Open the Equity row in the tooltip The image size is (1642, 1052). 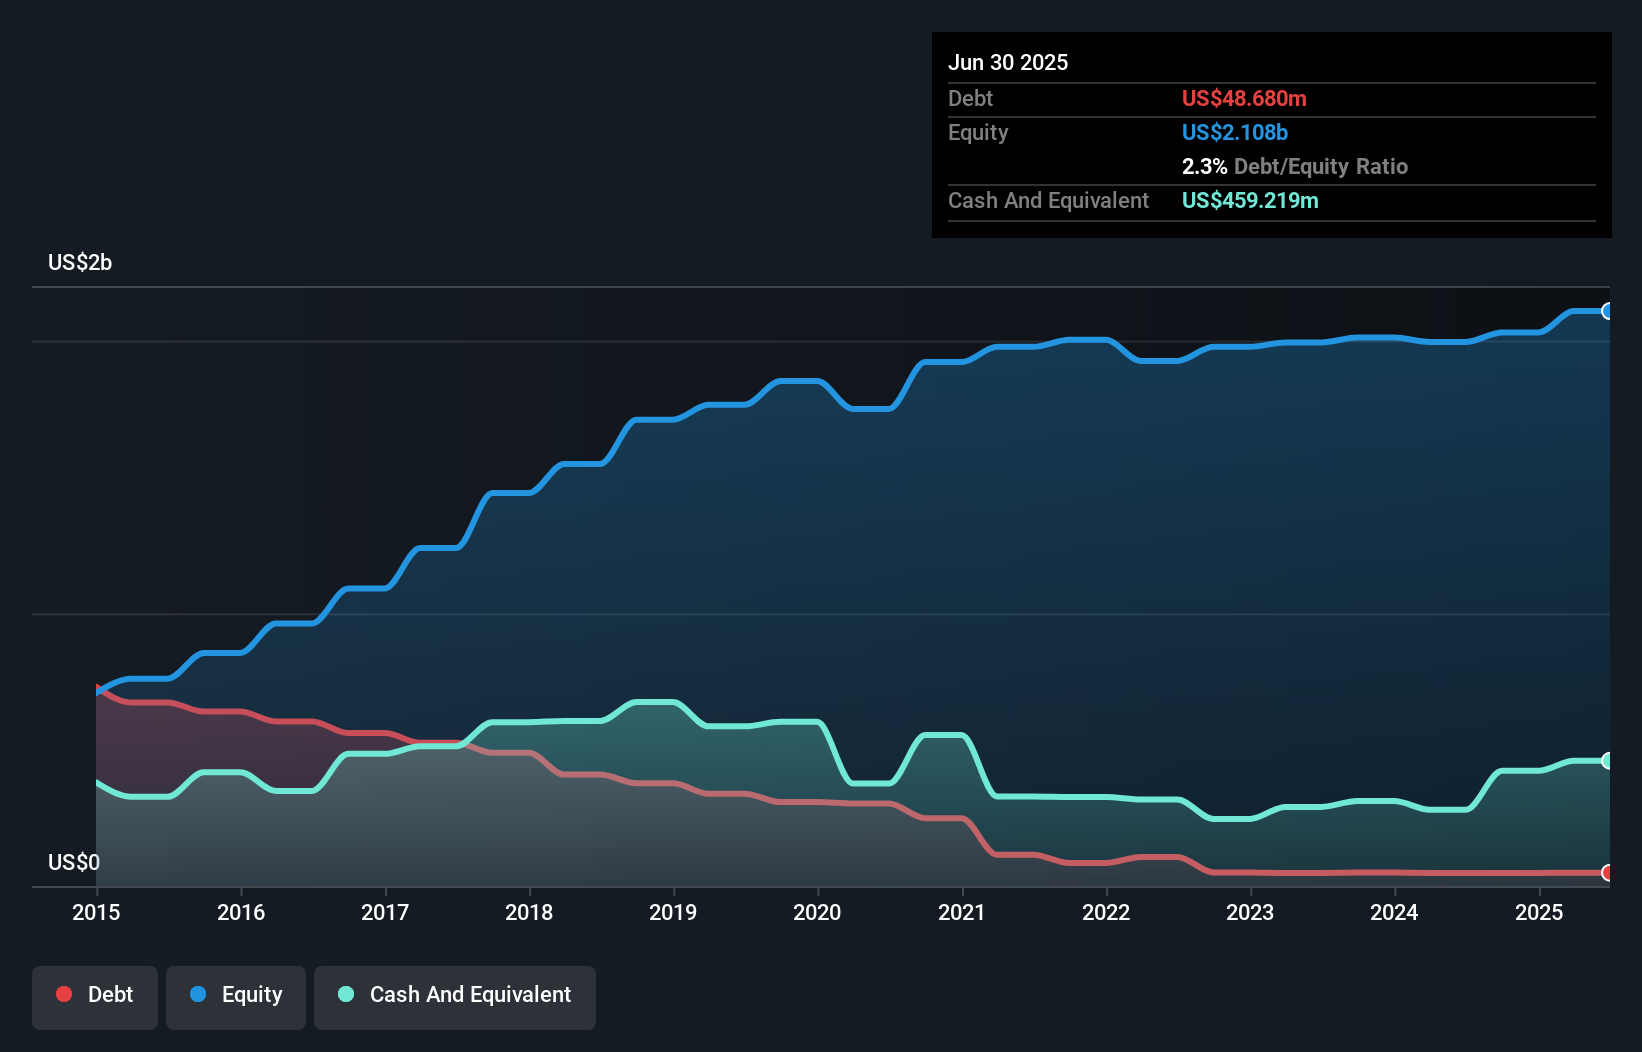tap(977, 132)
